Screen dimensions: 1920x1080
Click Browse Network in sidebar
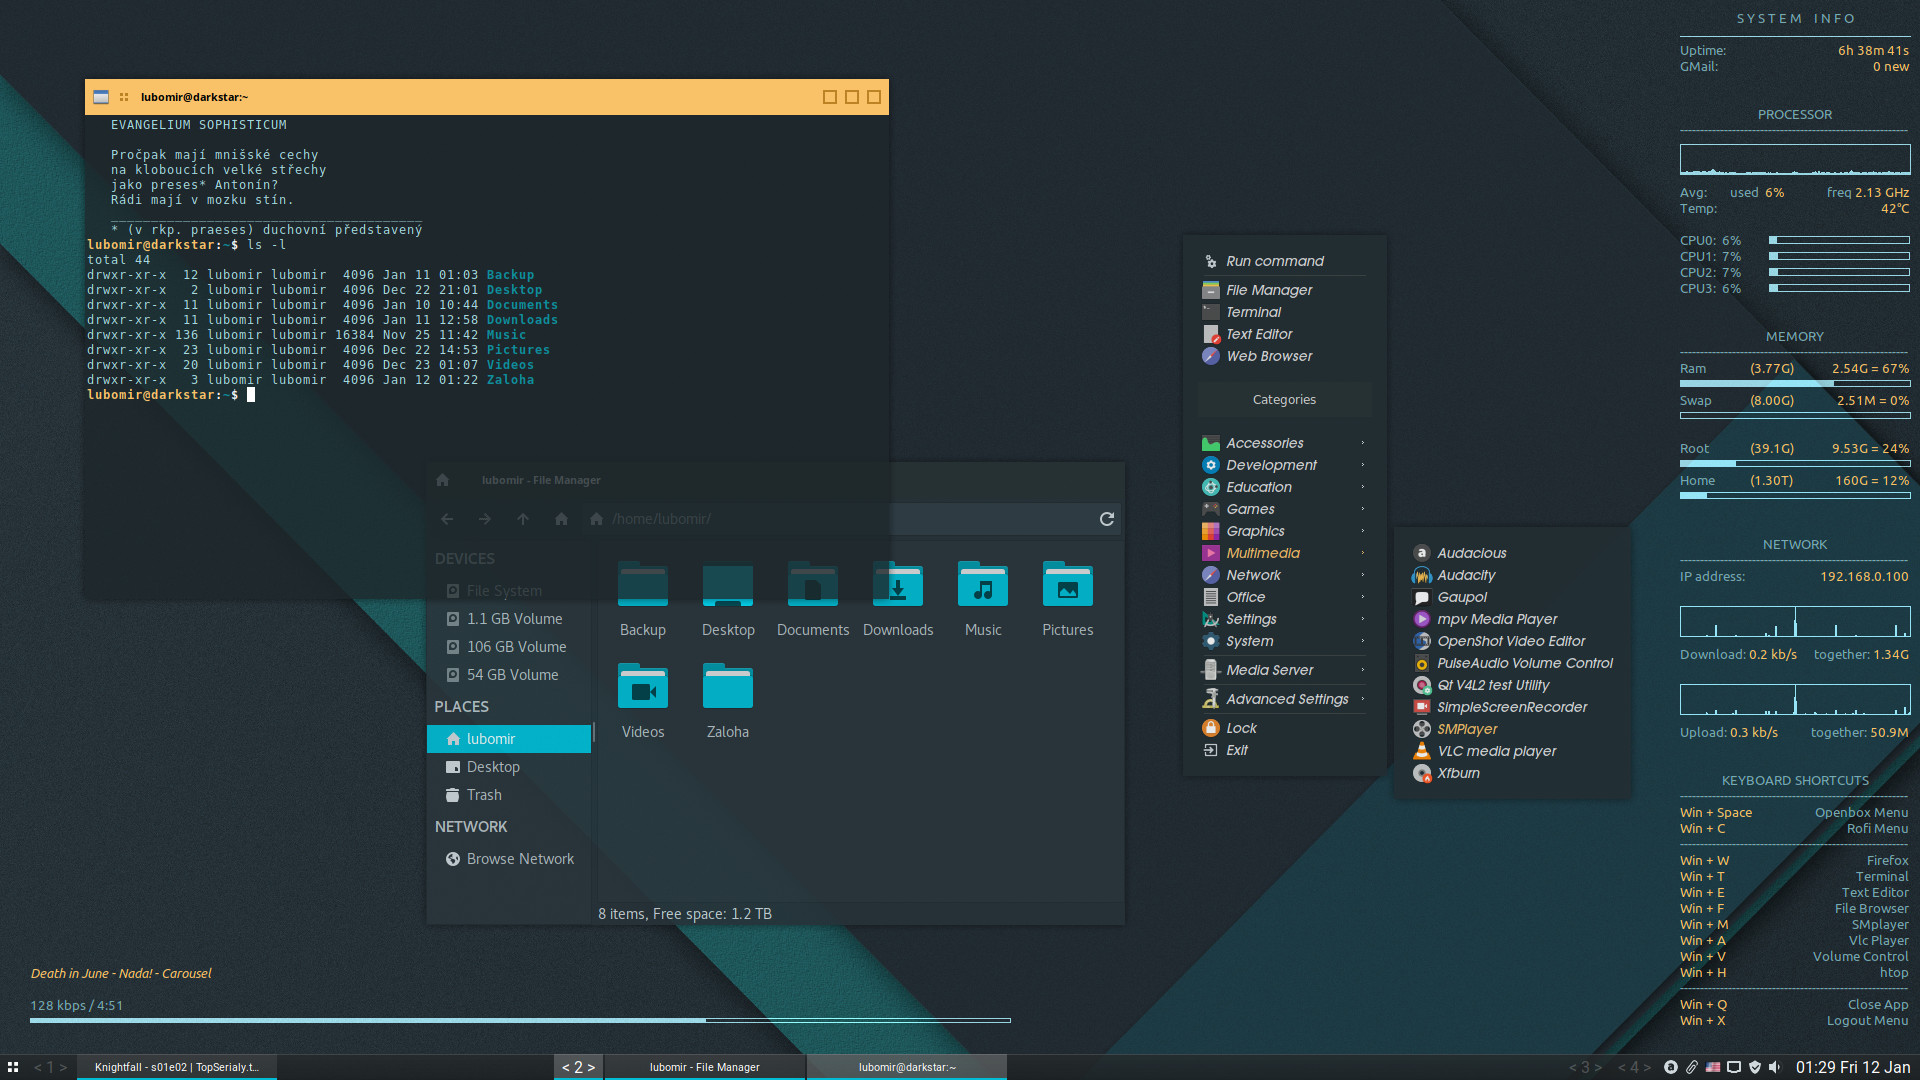click(x=520, y=859)
